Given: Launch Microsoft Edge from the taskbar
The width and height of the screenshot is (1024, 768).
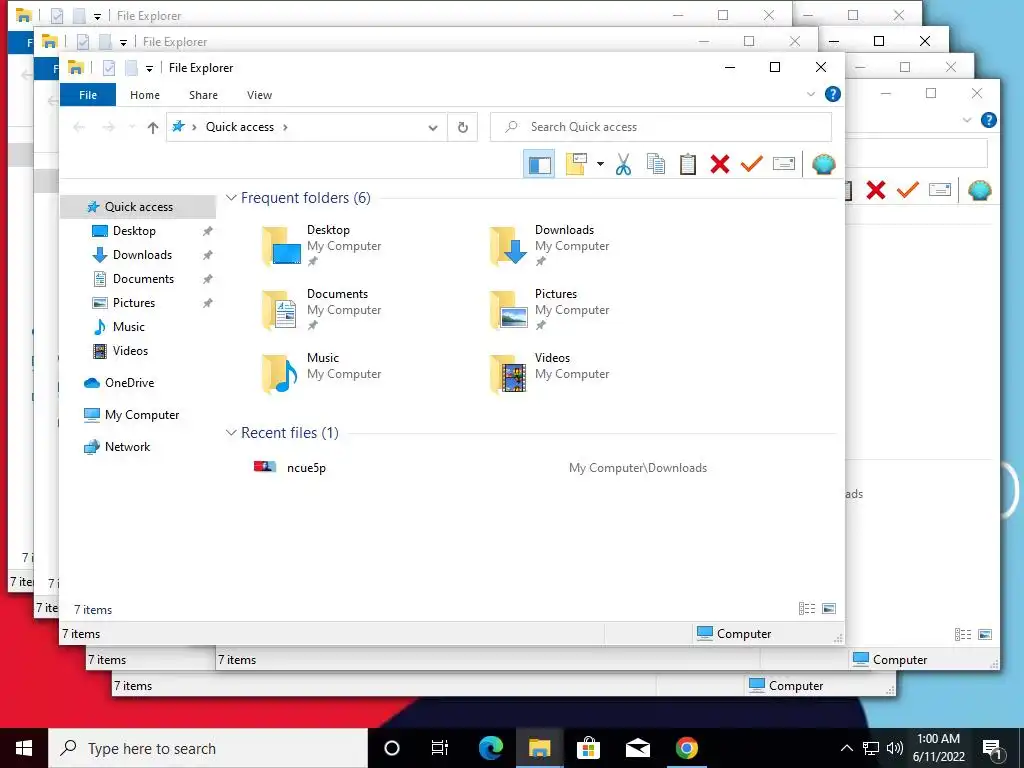Looking at the screenshot, I should 490,748.
